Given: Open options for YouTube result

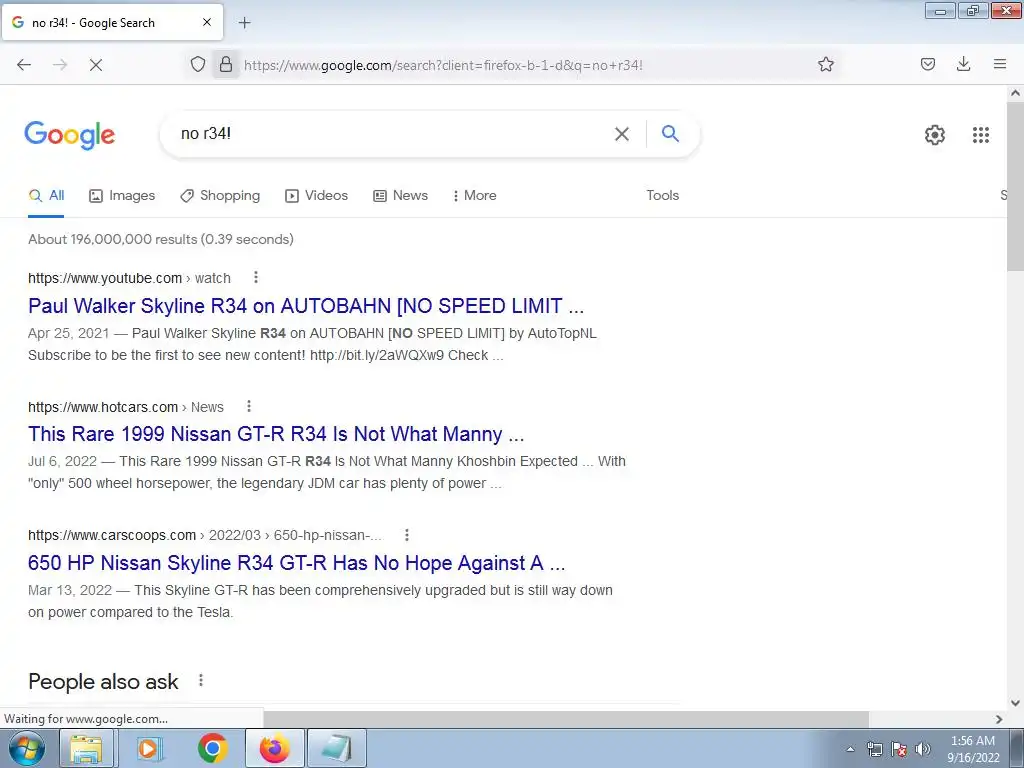Looking at the screenshot, I should coord(256,278).
